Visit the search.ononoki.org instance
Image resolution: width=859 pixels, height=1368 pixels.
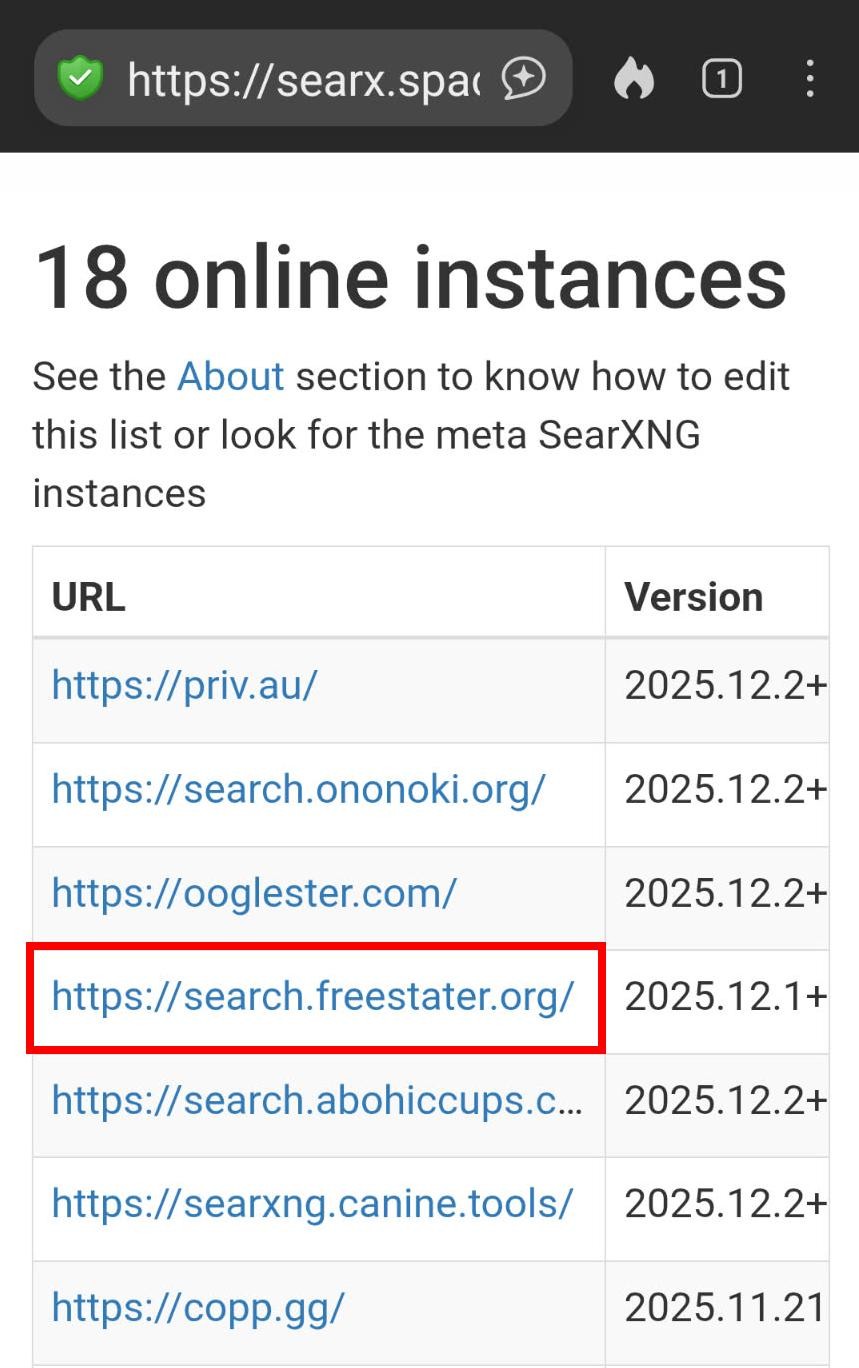click(298, 789)
